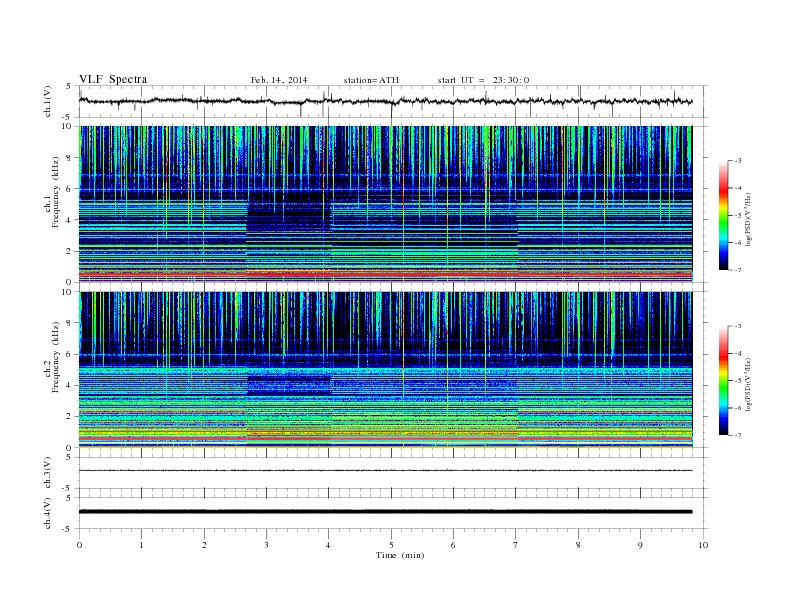Click the ch.1 spectrogram "2" kHz tick label
Screen dimensions: 792x612
click(70, 251)
